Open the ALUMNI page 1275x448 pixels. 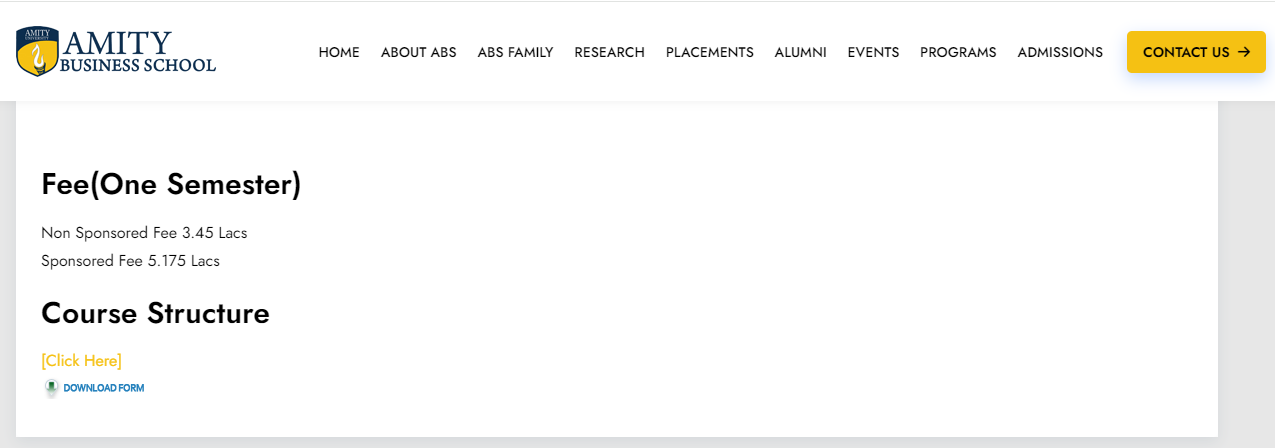pyautogui.click(x=800, y=52)
